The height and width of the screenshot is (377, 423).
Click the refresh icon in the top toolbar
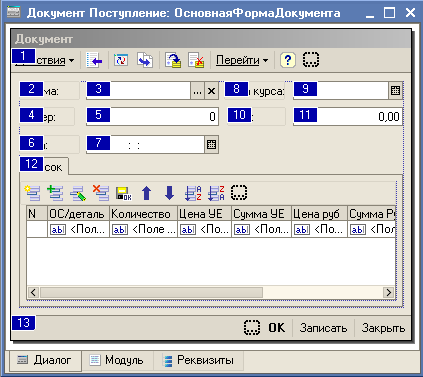[121, 60]
